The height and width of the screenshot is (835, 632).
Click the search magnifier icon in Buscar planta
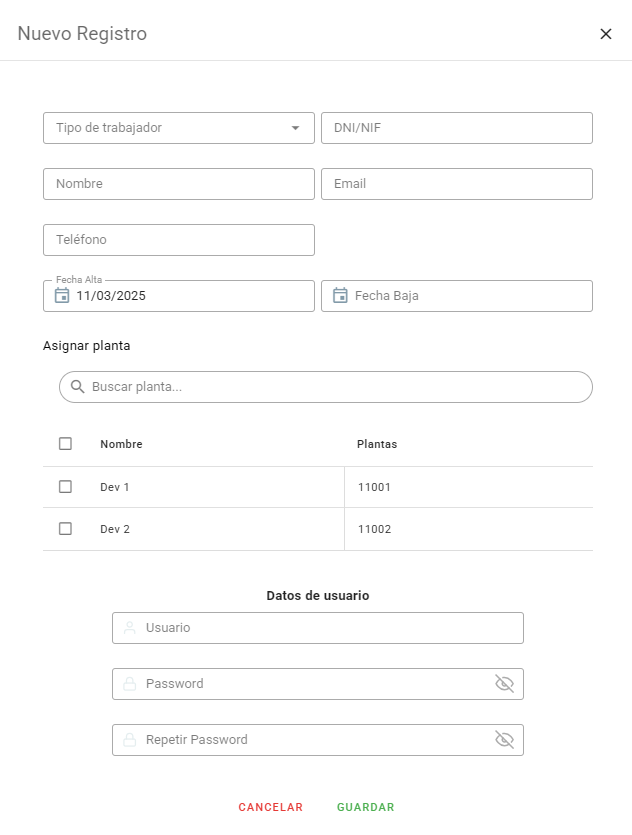point(78,387)
